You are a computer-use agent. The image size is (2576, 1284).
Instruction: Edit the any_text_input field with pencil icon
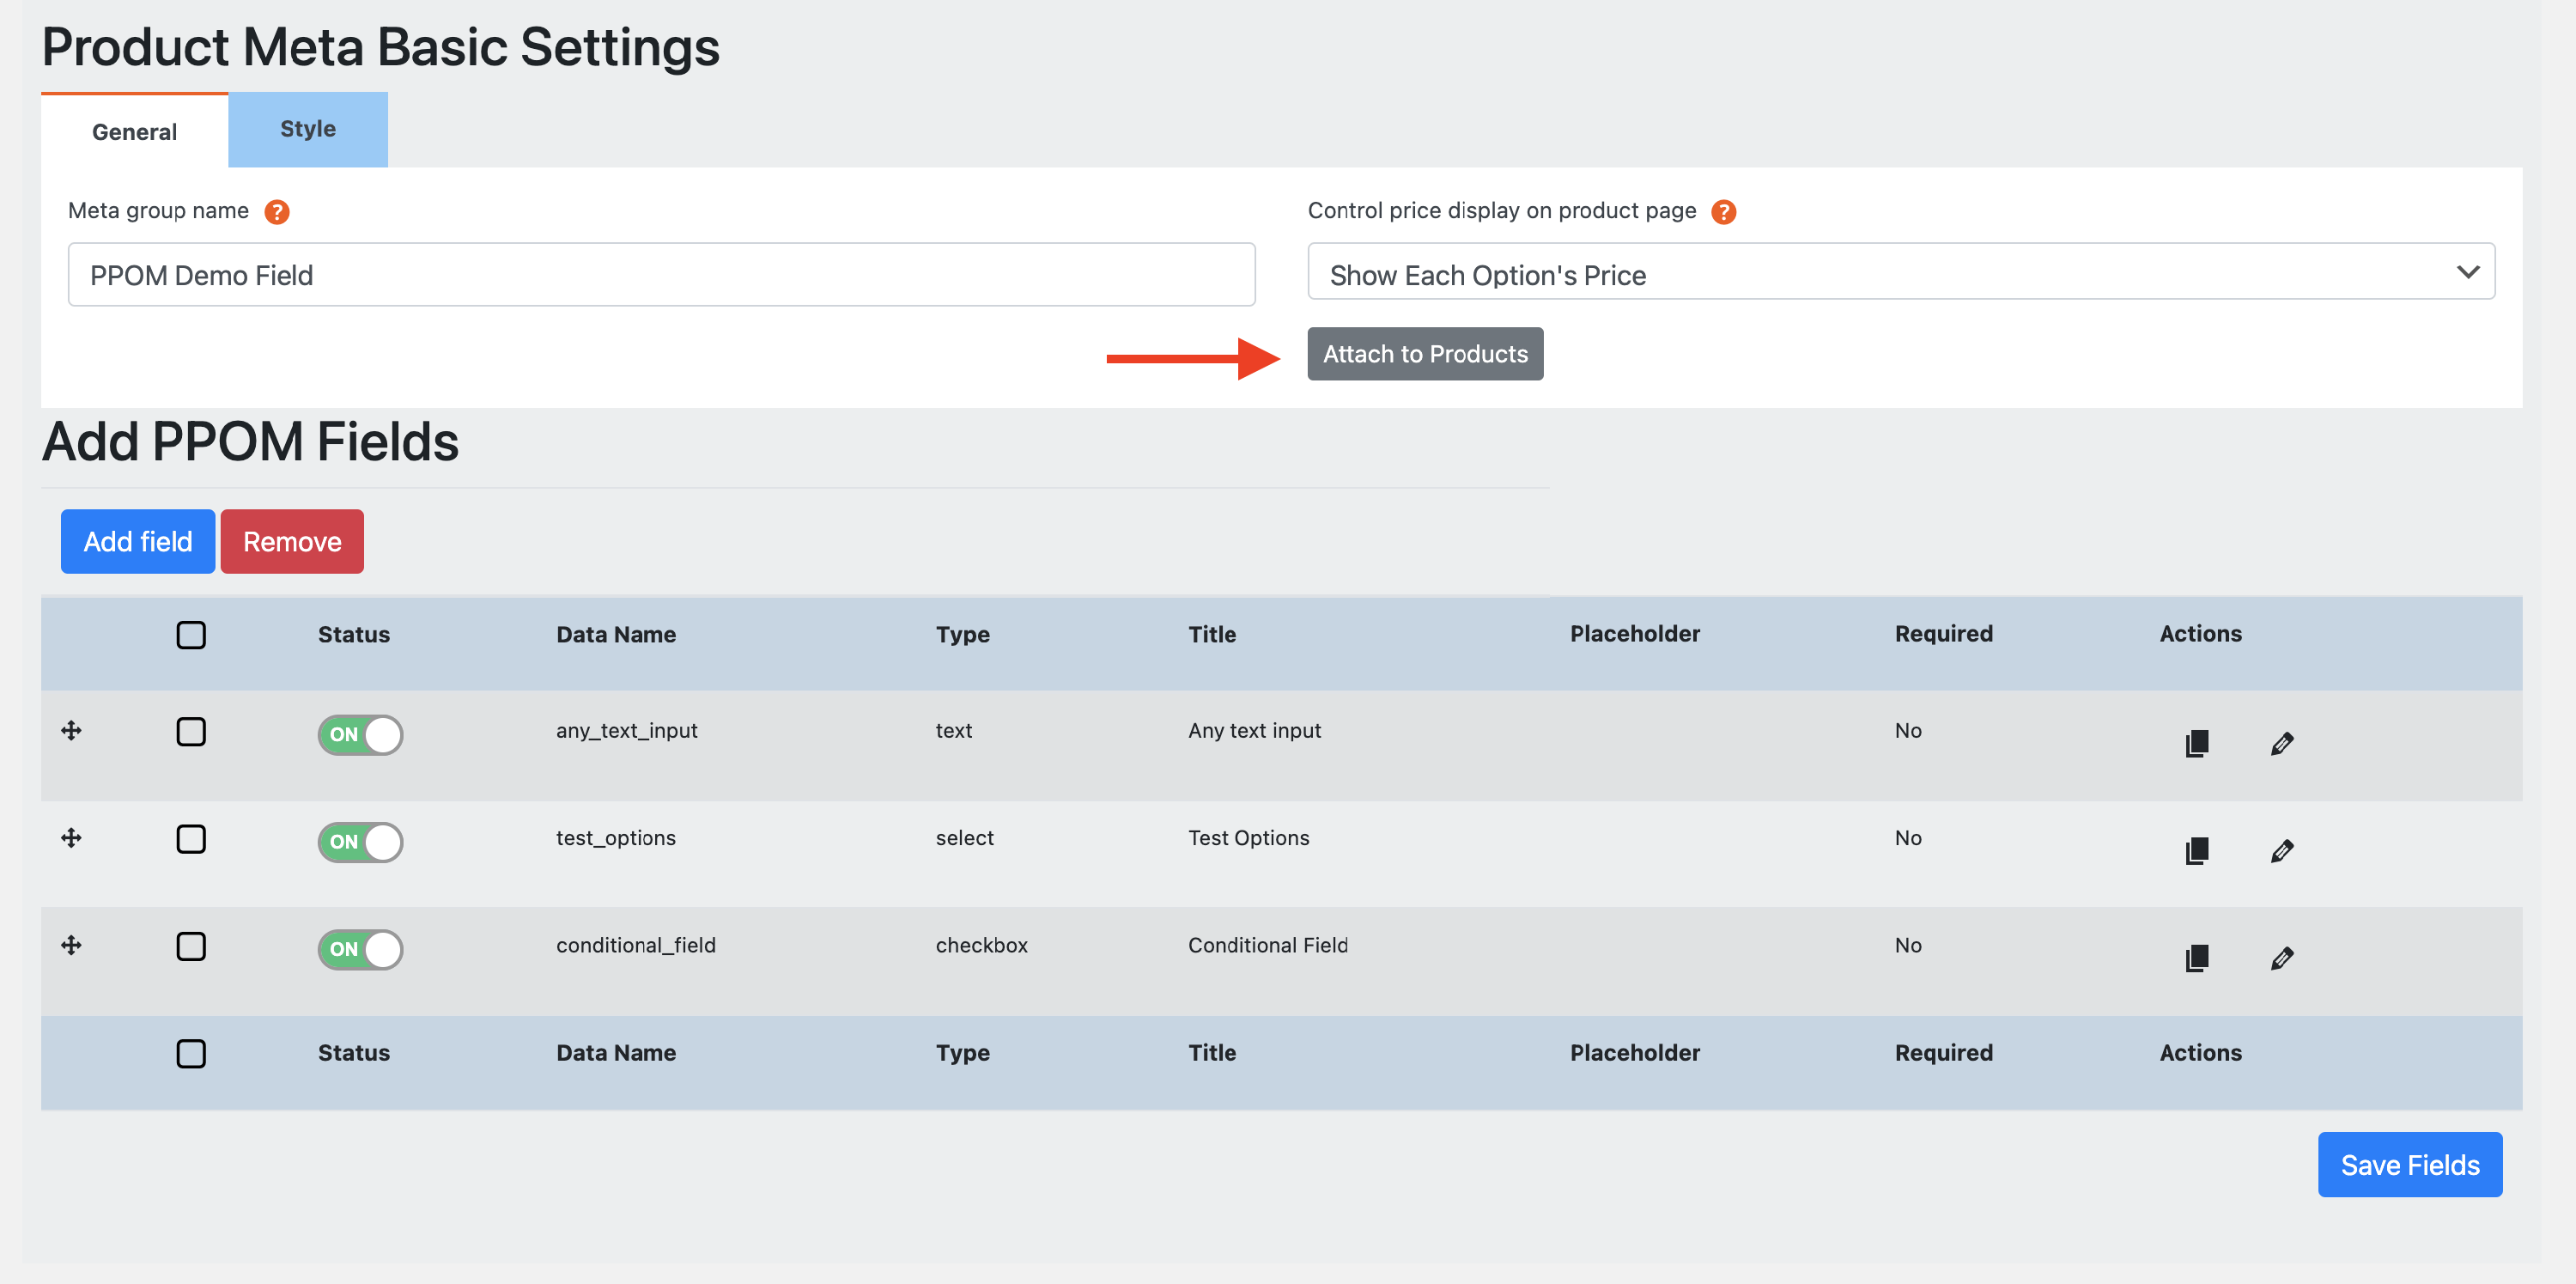point(2281,743)
